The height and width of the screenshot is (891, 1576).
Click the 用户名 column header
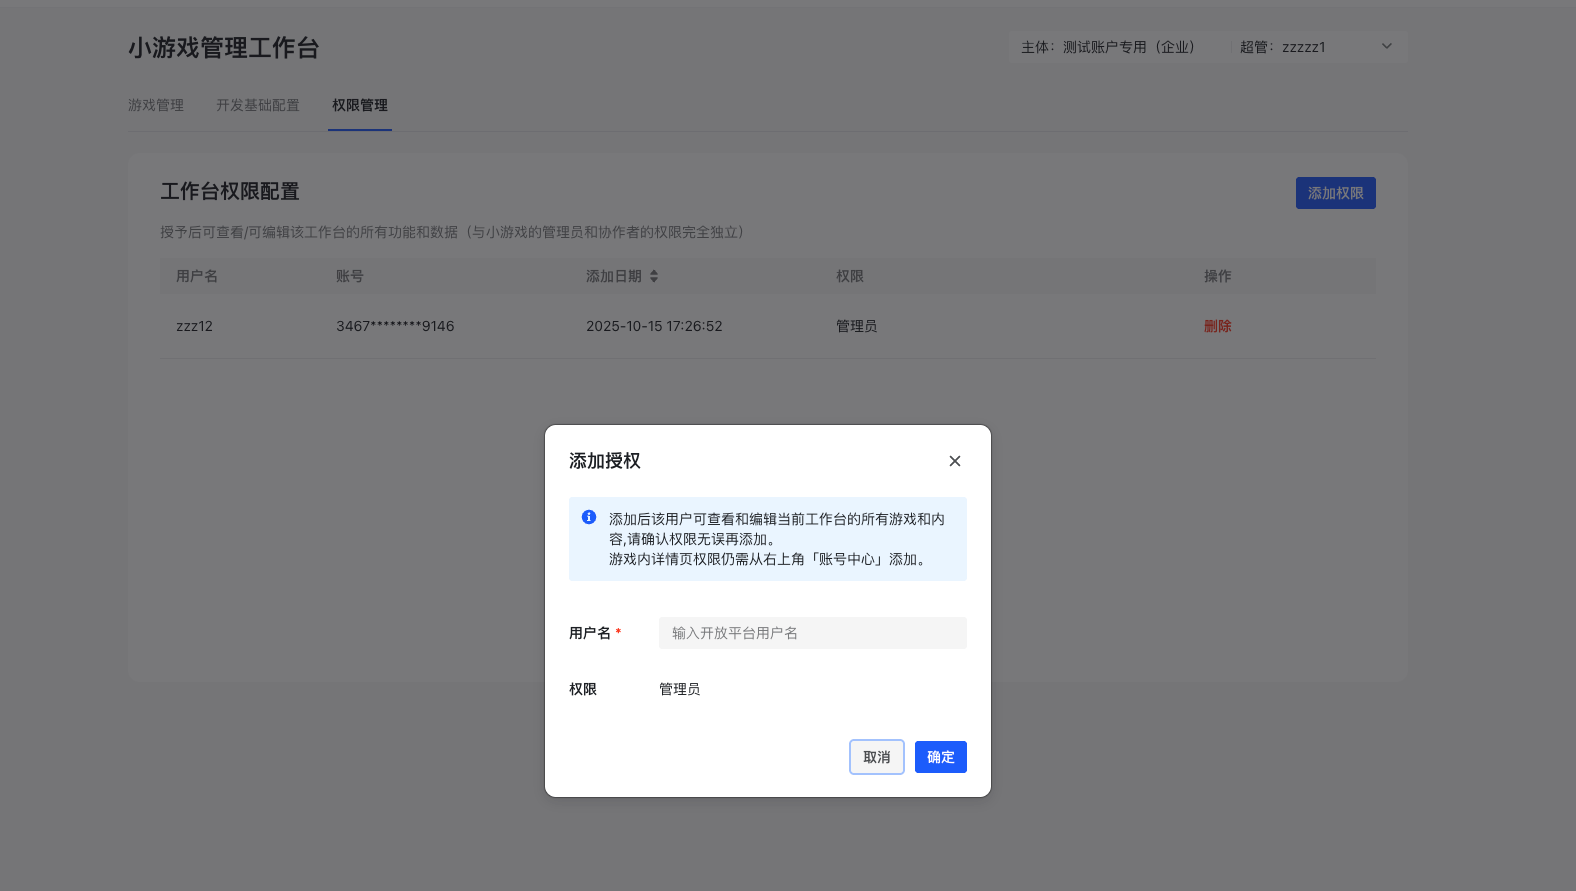[197, 276]
